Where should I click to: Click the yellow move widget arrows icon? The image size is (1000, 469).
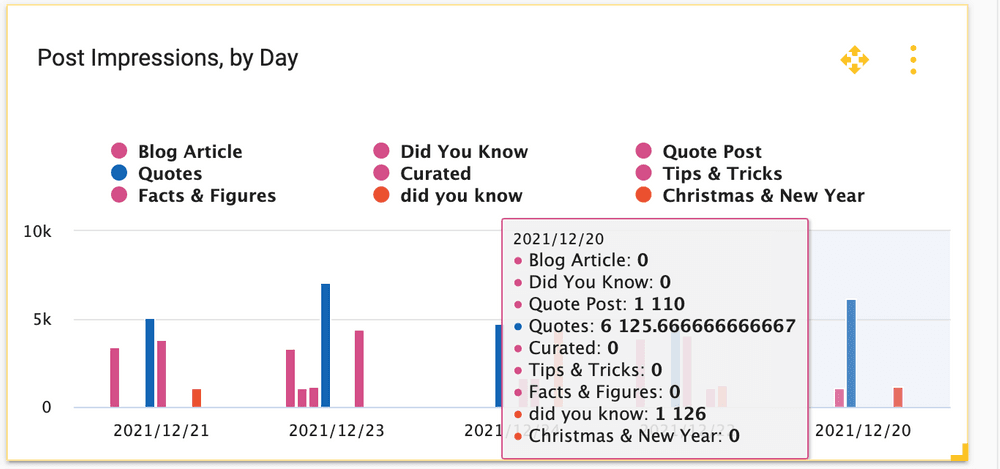click(854, 60)
